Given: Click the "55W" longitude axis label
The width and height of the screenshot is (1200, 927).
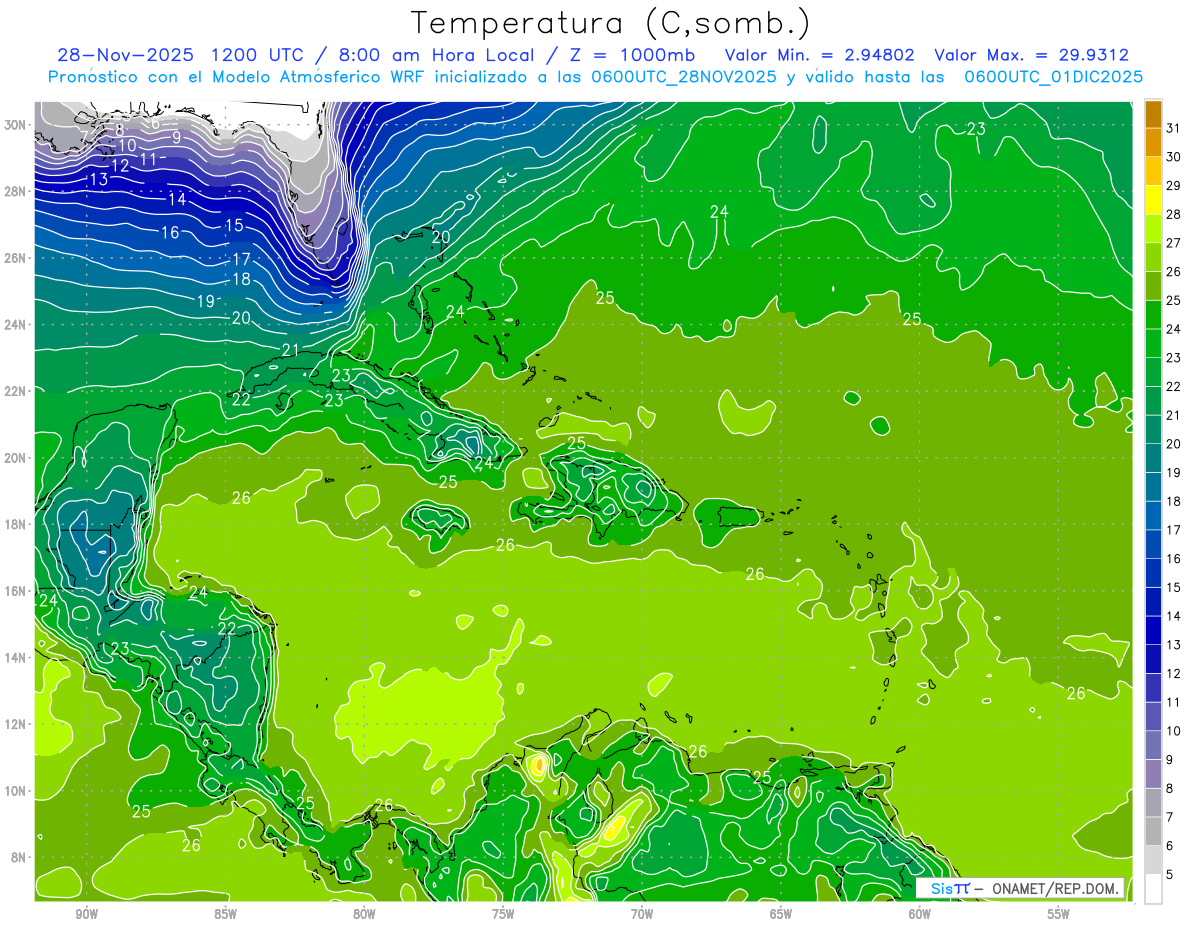Looking at the screenshot, I should pyautogui.click(x=1059, y=914).
